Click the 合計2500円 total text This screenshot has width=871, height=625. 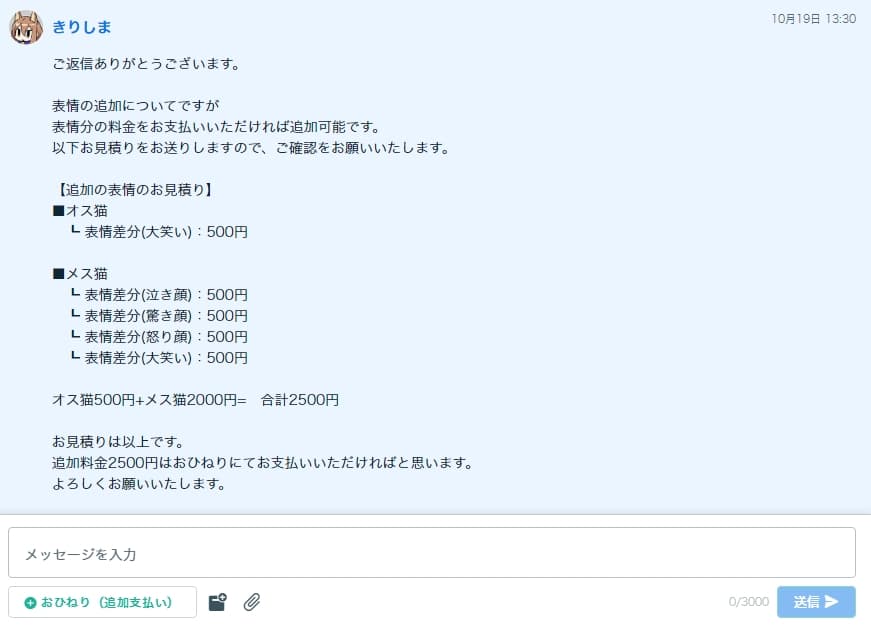299,399
